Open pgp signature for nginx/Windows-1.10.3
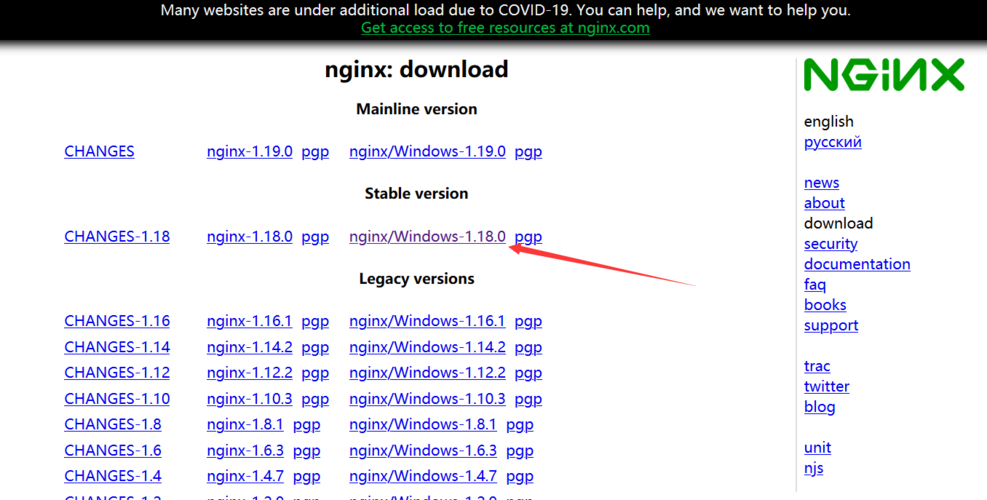The height and width of the screenshot is (500, 987). pyautogui.click(x=528, y=399)
